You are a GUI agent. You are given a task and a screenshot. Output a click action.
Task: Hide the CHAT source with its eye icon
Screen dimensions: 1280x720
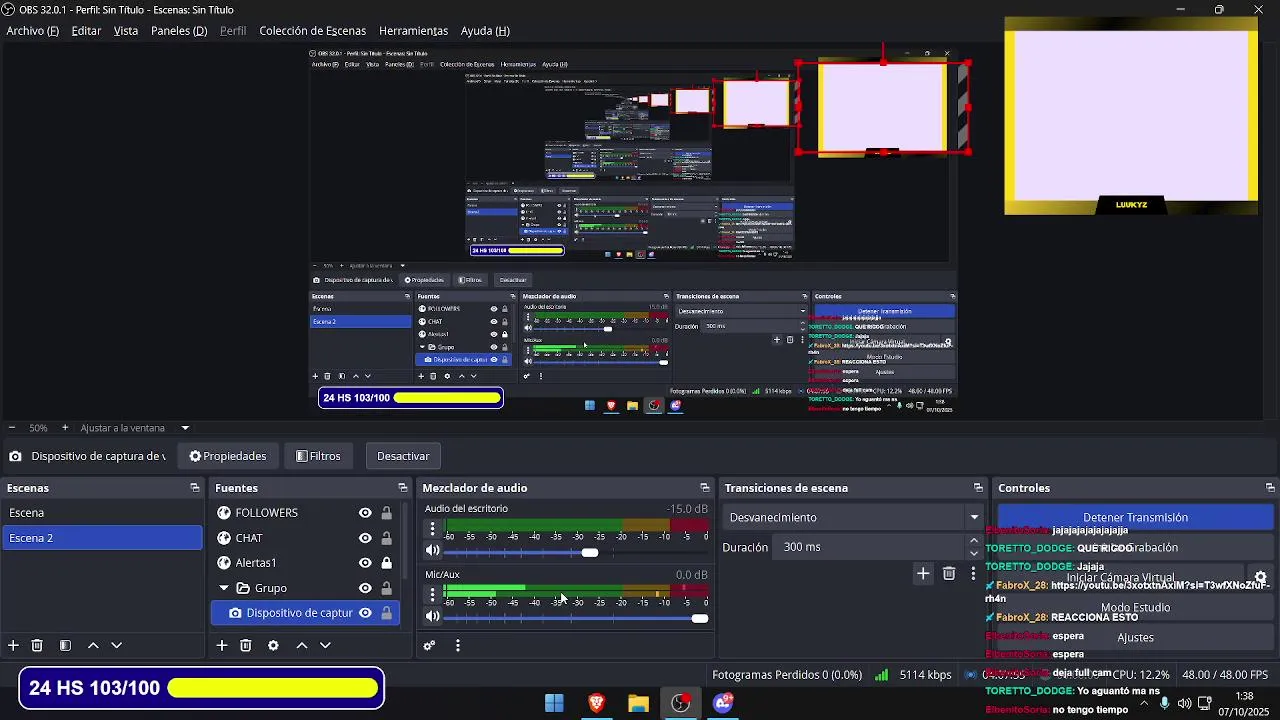point(365,538)
